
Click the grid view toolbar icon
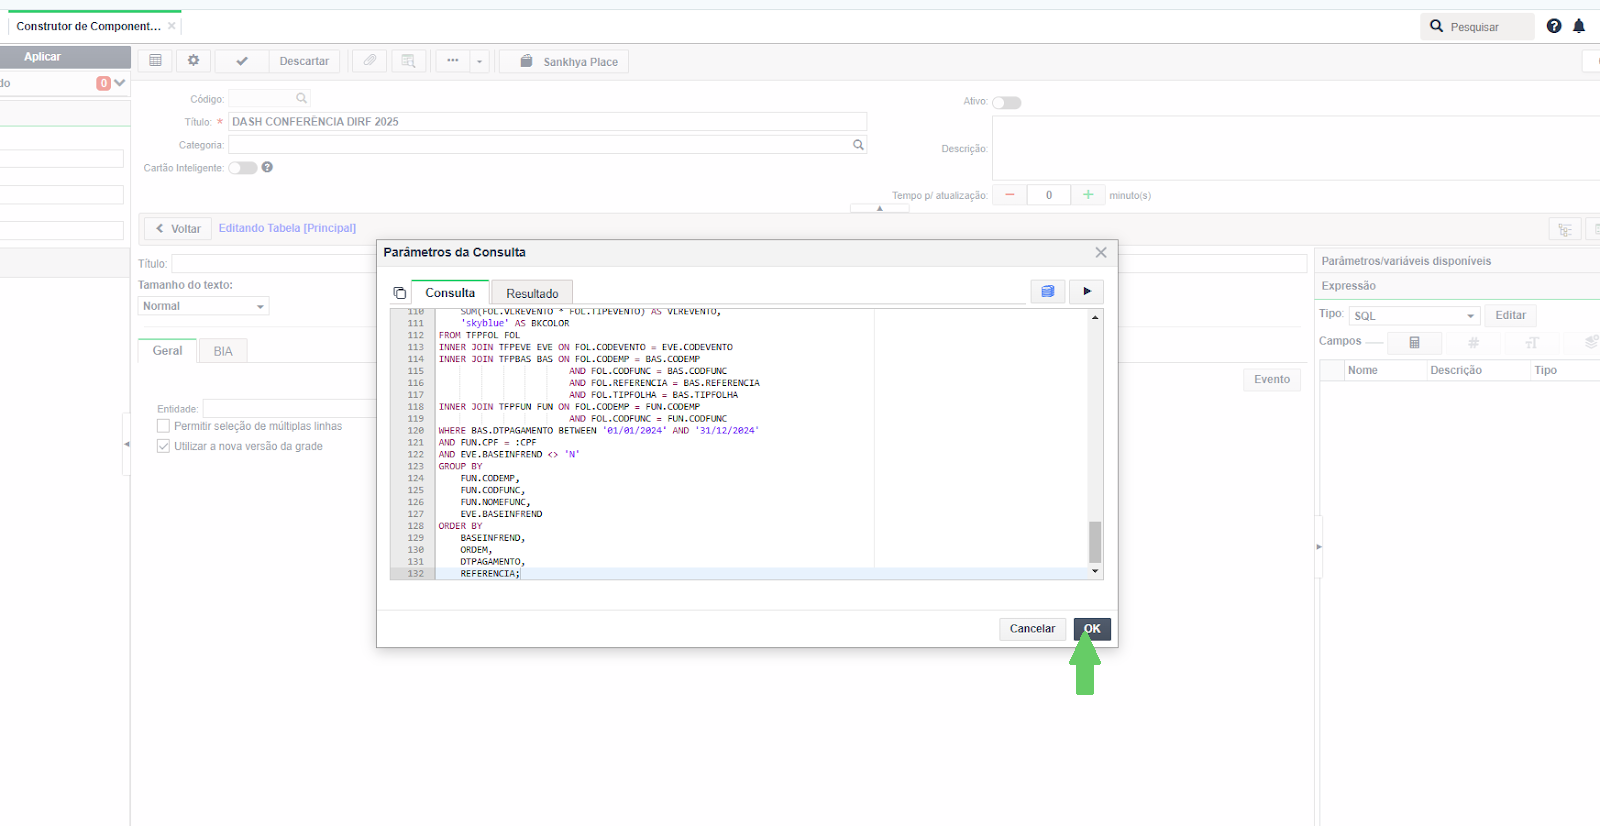point(155,61)
